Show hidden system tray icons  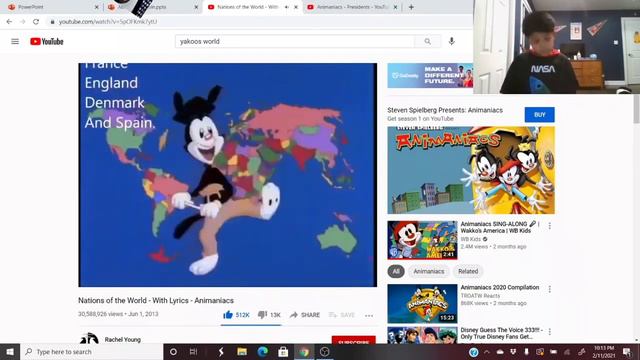pyautogui.click(x=487, y=352)
